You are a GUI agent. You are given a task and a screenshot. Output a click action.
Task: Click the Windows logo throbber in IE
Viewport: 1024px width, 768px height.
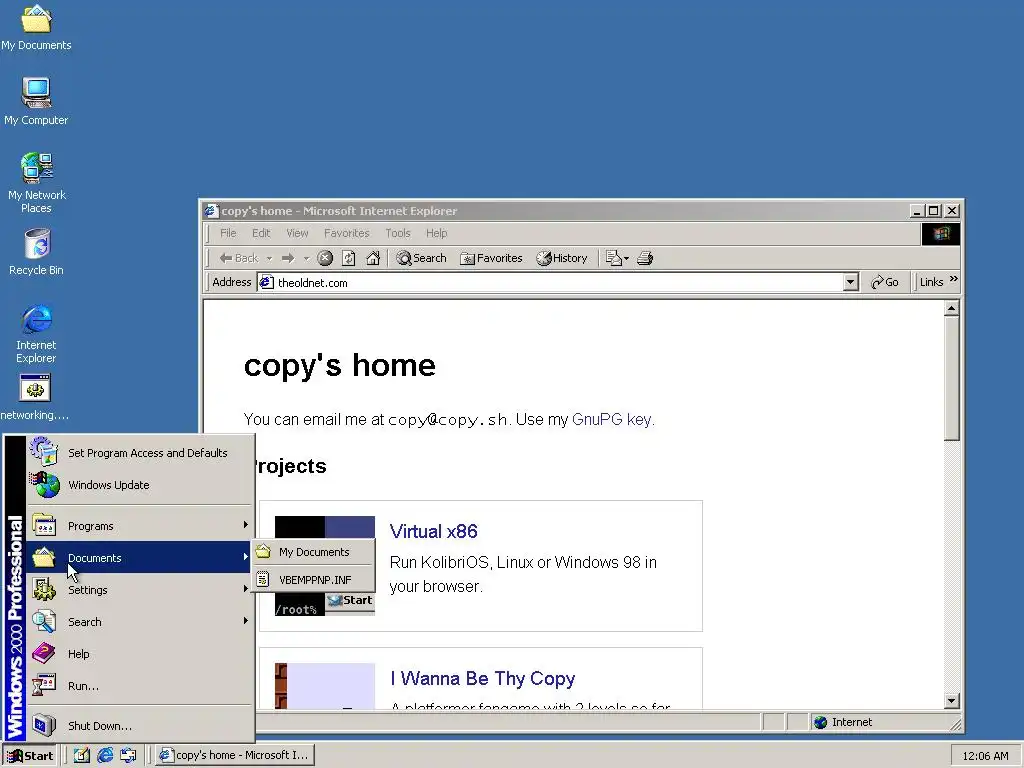tap(940, 234)
